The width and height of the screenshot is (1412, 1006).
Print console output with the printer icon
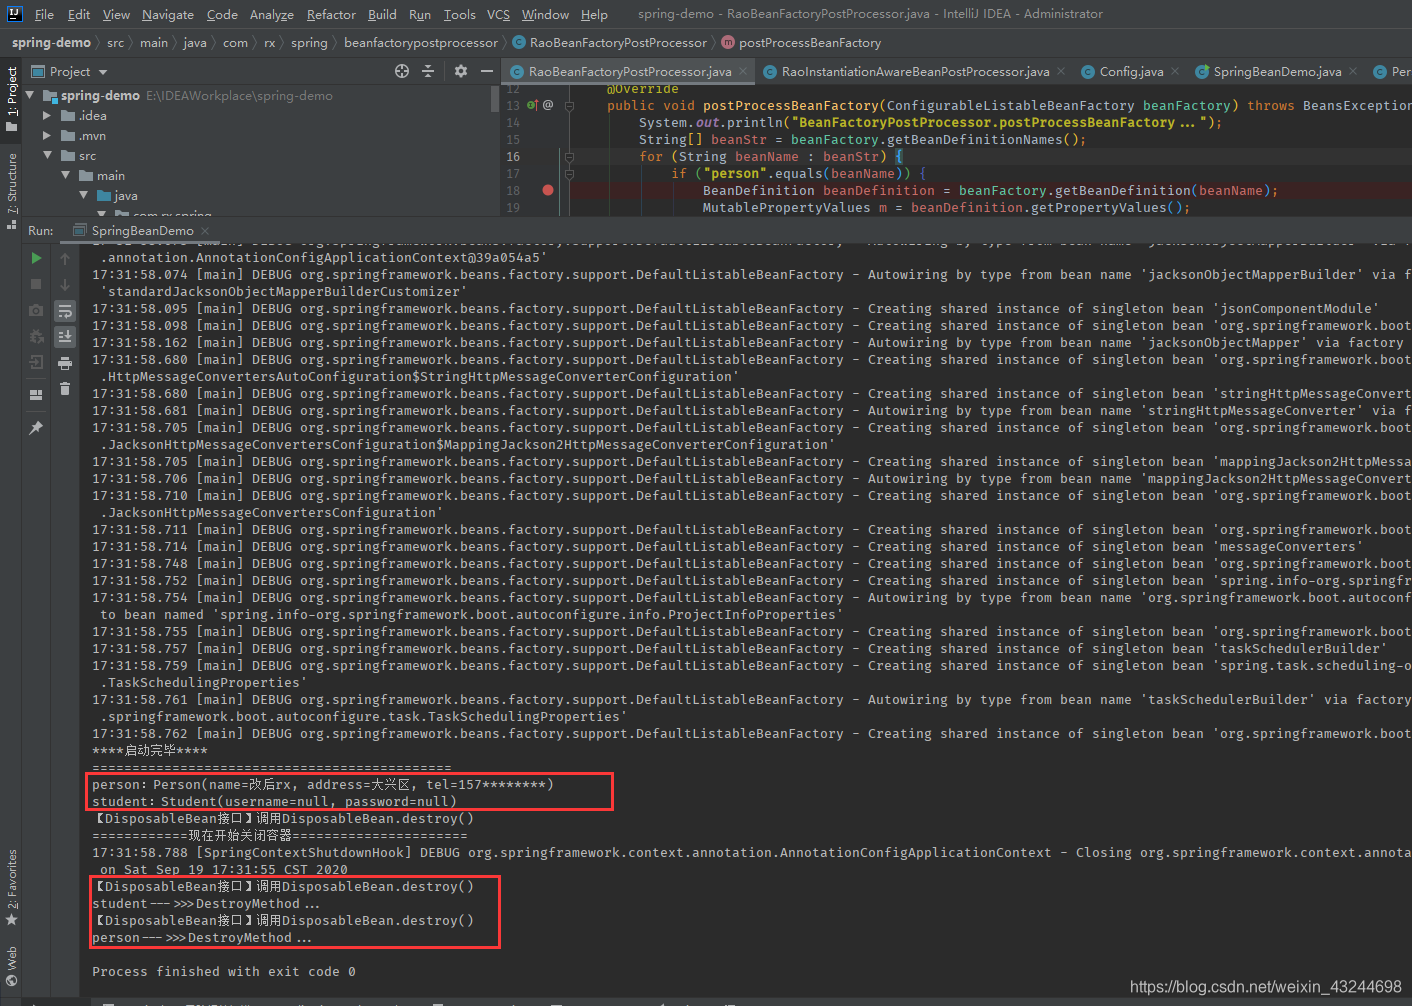coord(65,363)
